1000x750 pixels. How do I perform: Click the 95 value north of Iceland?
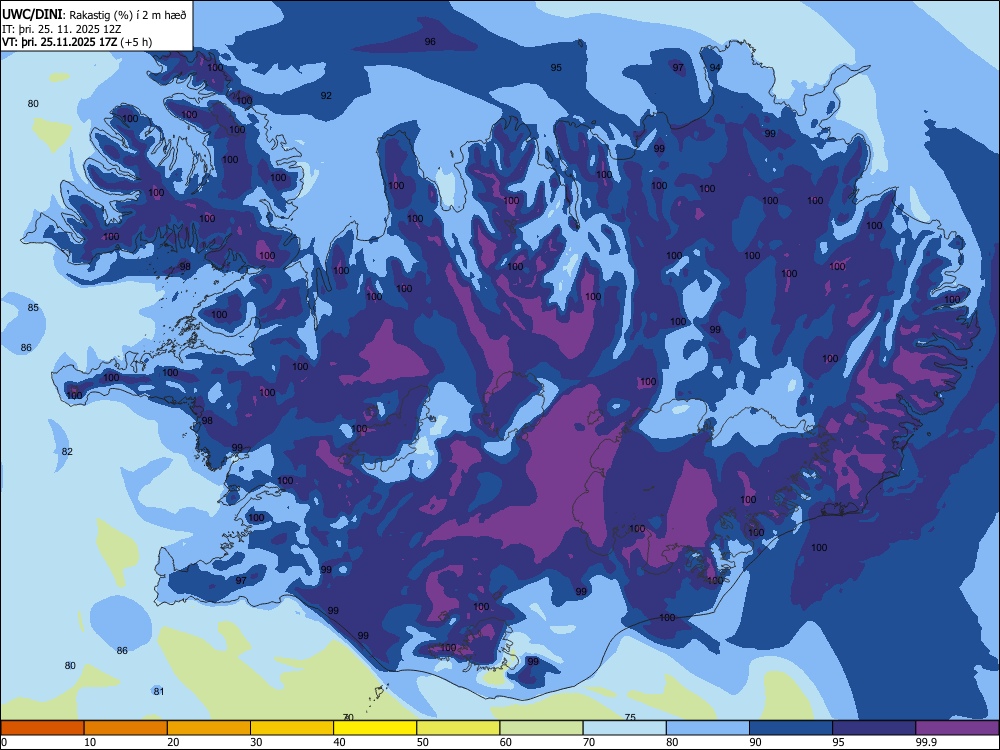pos(556,68)
